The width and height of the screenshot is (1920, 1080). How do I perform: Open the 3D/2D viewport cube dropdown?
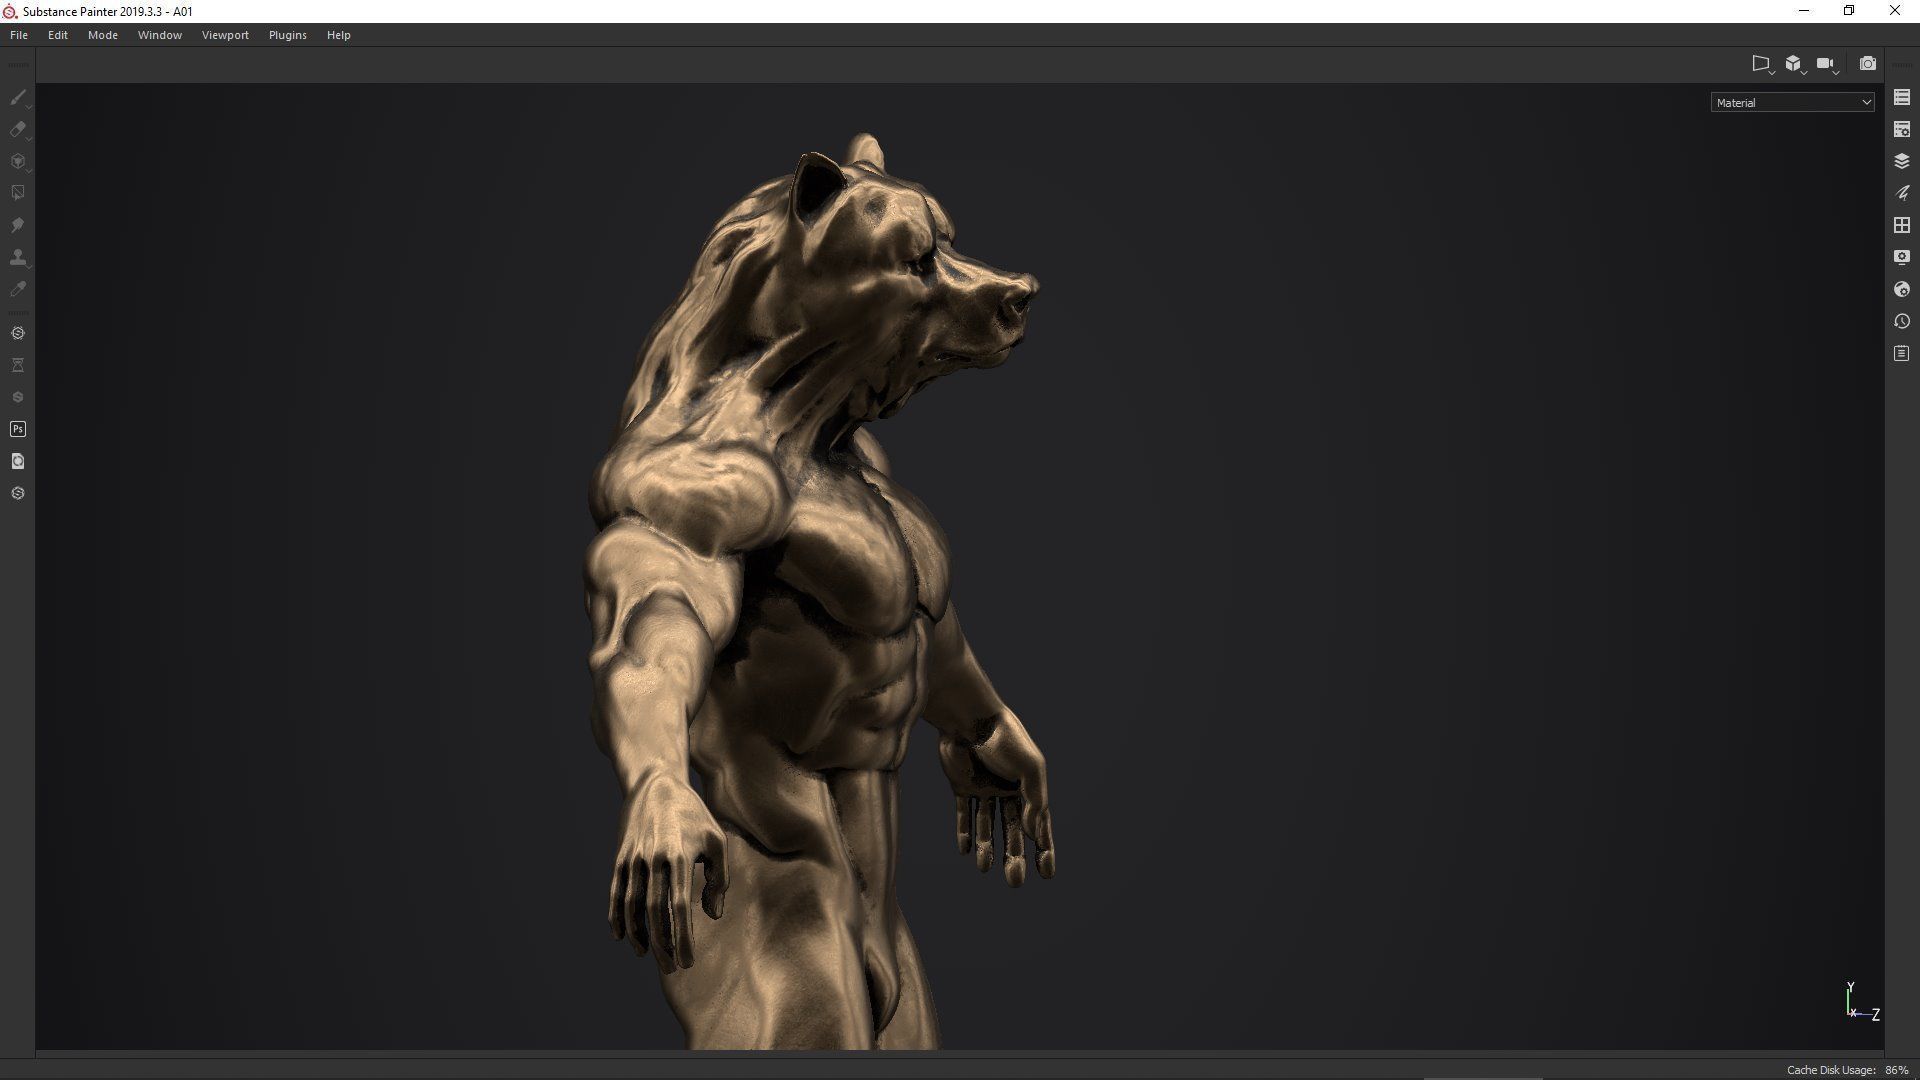[1795, 64]
